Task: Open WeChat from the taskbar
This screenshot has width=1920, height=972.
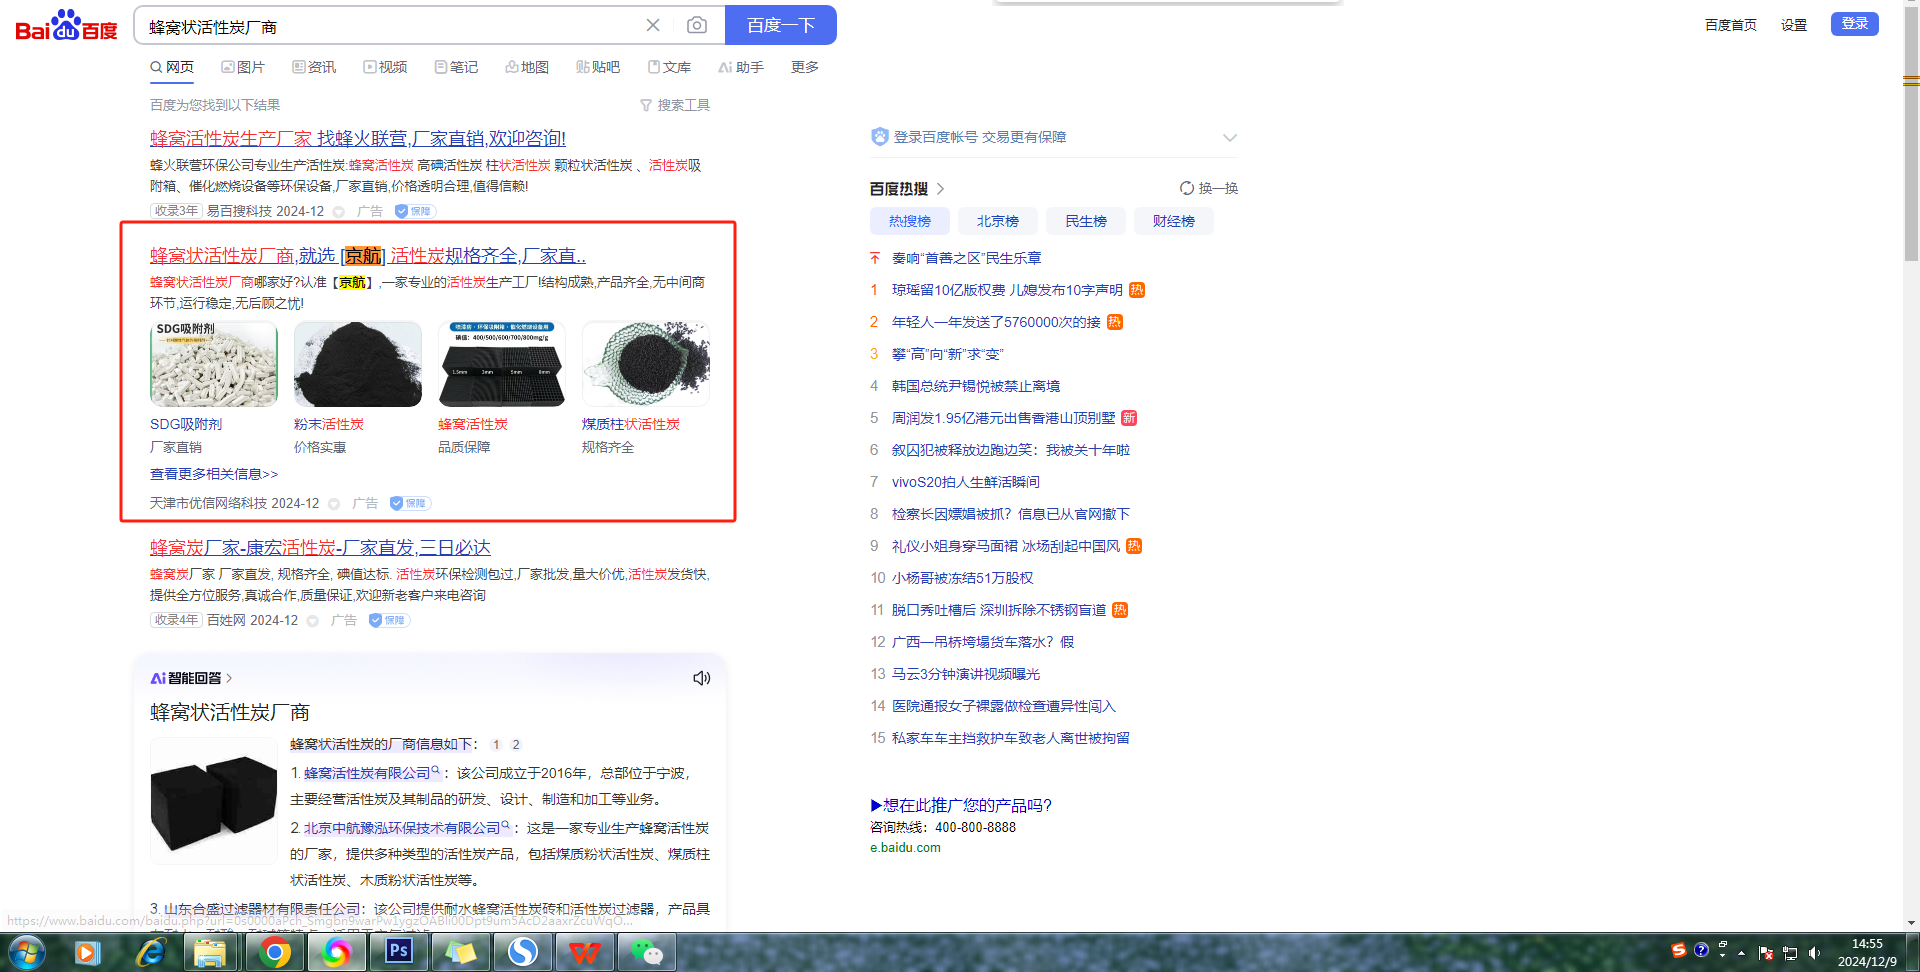Action: click(x=647, y=952)
